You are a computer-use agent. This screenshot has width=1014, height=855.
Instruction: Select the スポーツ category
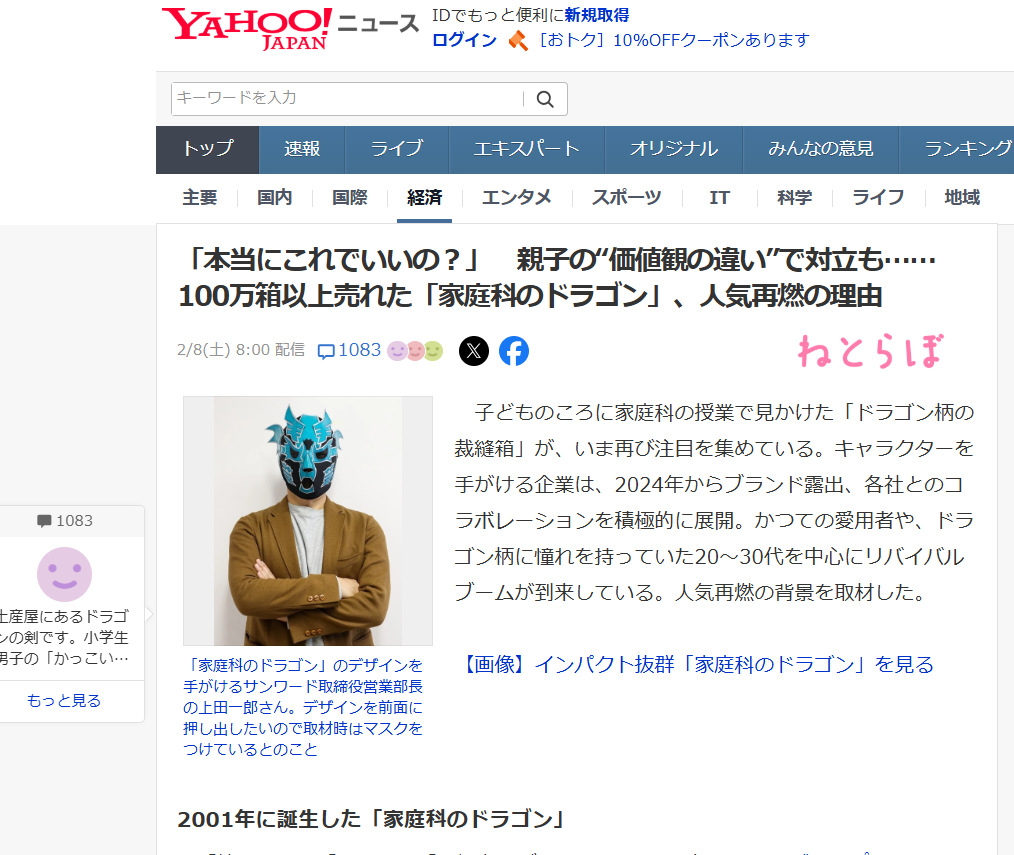626,197
